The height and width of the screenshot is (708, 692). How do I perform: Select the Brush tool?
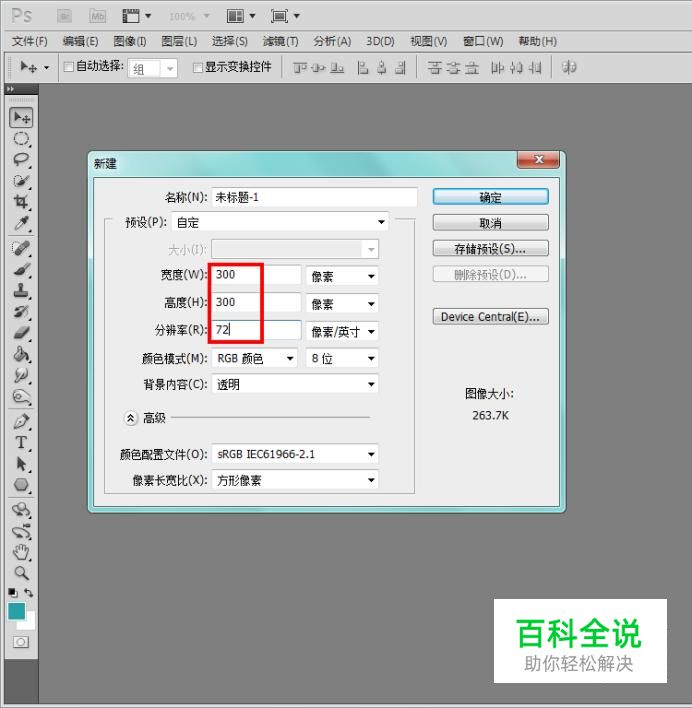21,270
